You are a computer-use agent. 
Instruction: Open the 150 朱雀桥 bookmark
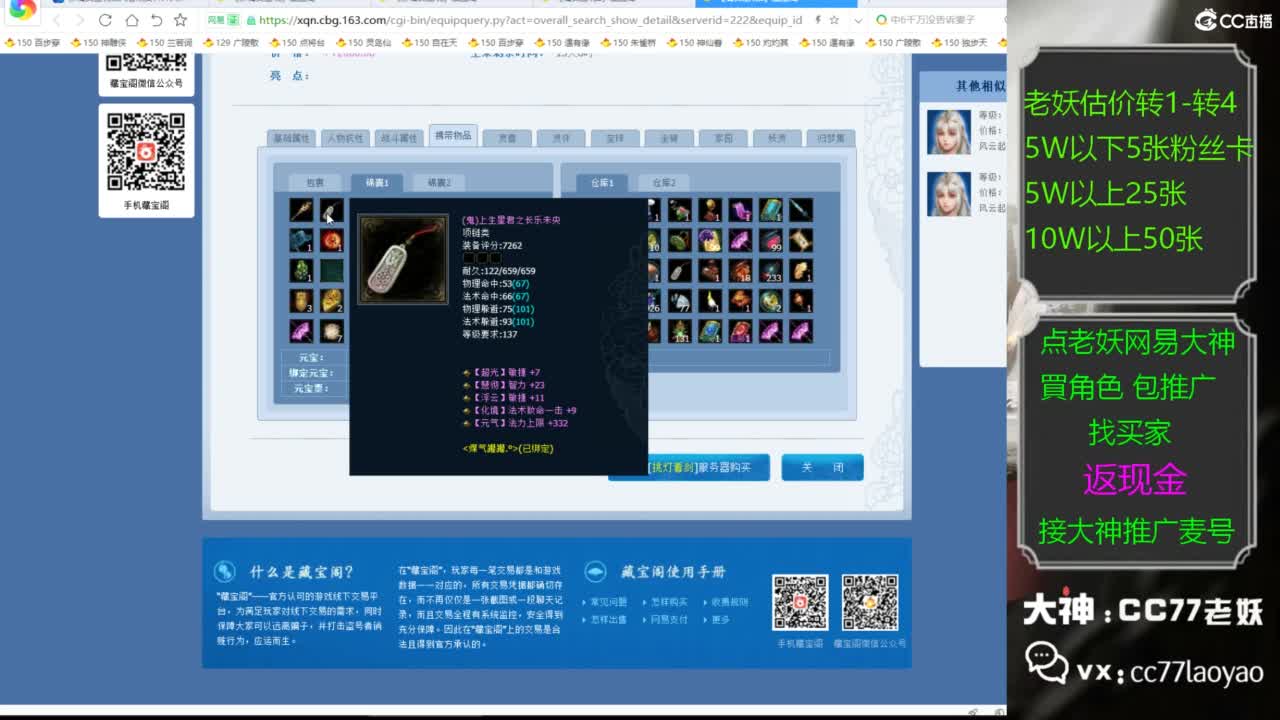pos(626,43)
